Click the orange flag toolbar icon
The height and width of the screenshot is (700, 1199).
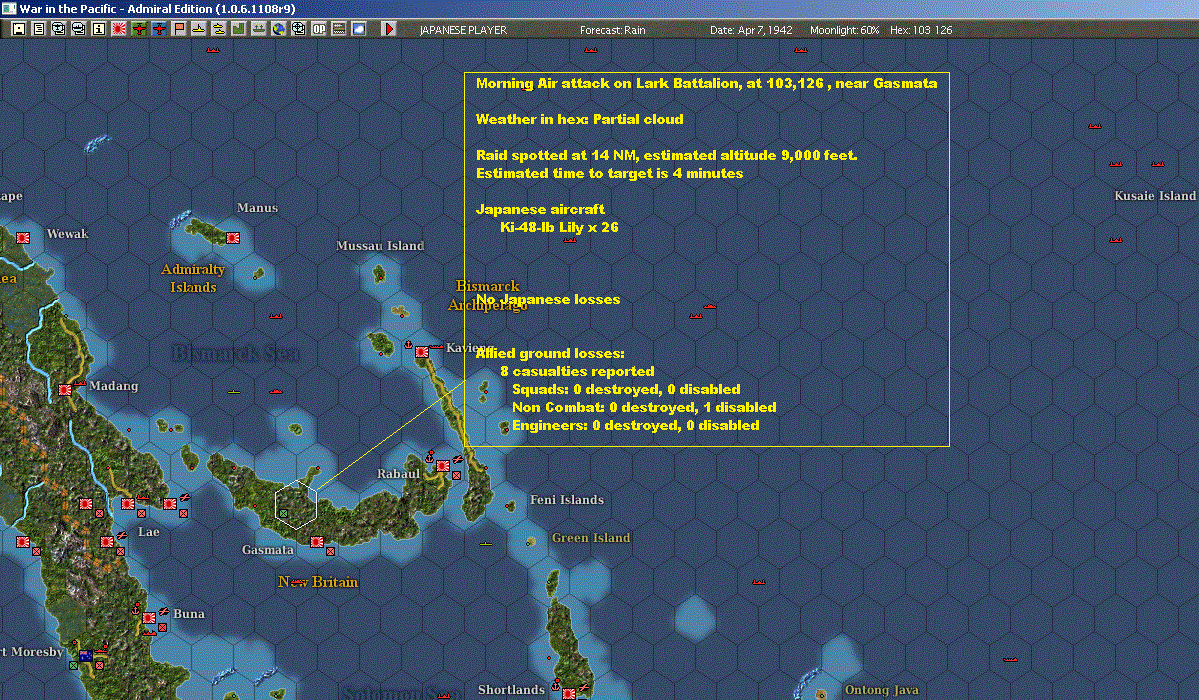point(178,29)
